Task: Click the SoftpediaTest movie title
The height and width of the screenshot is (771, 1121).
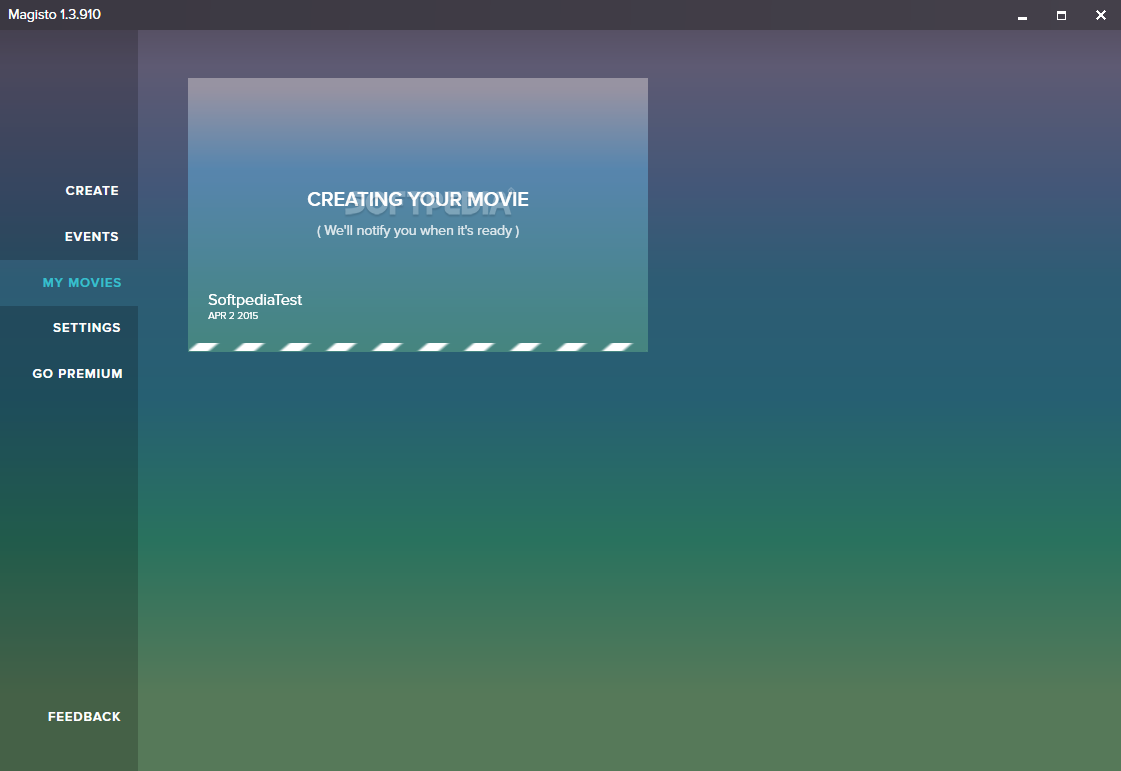Action: click(x=255, y=300)
